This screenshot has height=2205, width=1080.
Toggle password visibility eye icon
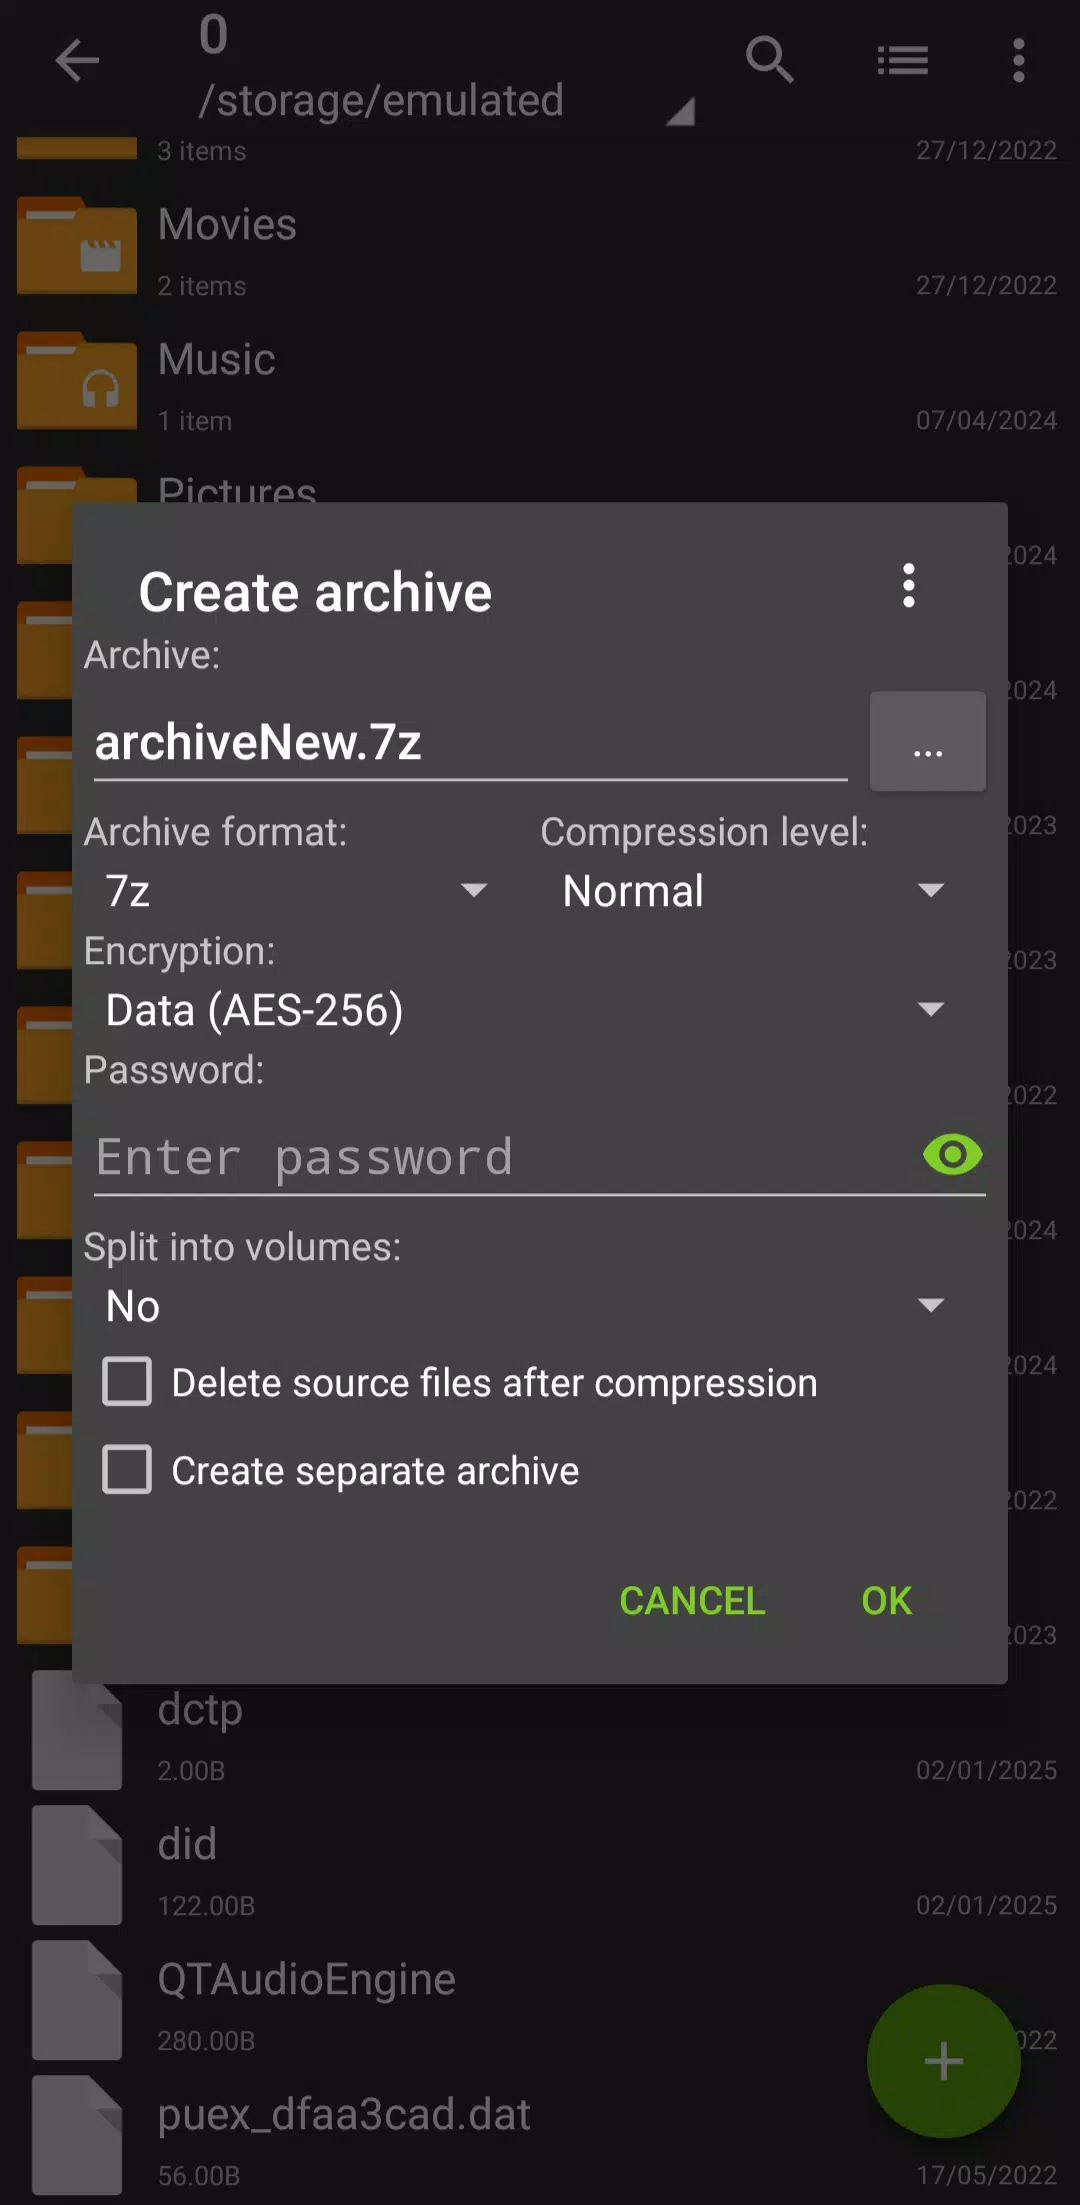(952, 1155)
